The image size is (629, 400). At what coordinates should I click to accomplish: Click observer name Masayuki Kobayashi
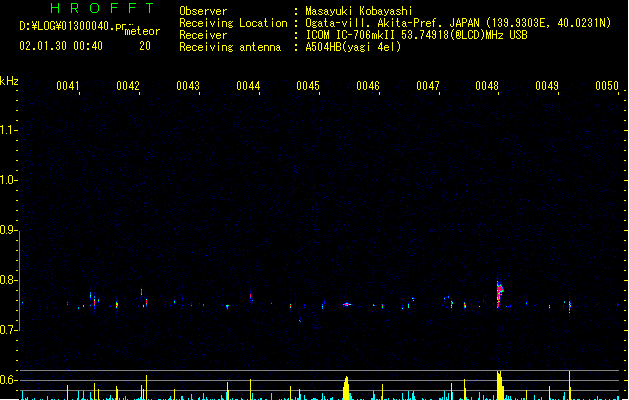(359, 11)
